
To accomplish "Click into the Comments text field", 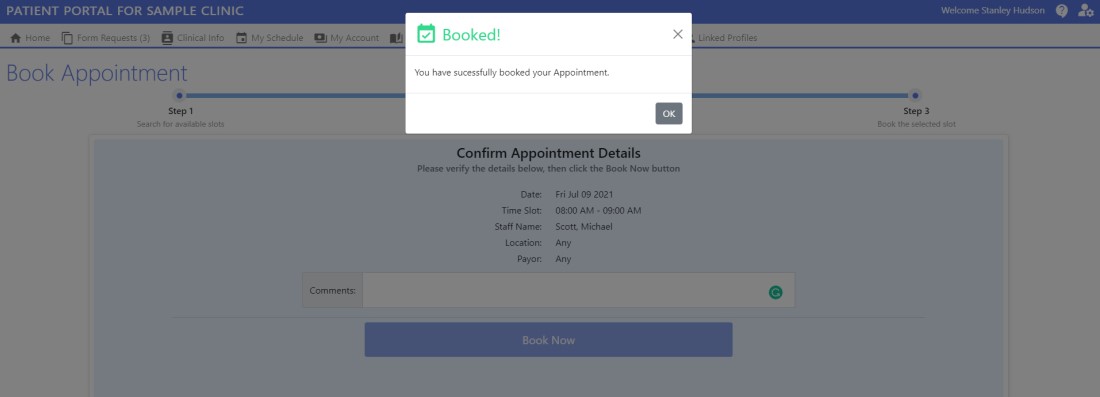I will click(578, 290).
